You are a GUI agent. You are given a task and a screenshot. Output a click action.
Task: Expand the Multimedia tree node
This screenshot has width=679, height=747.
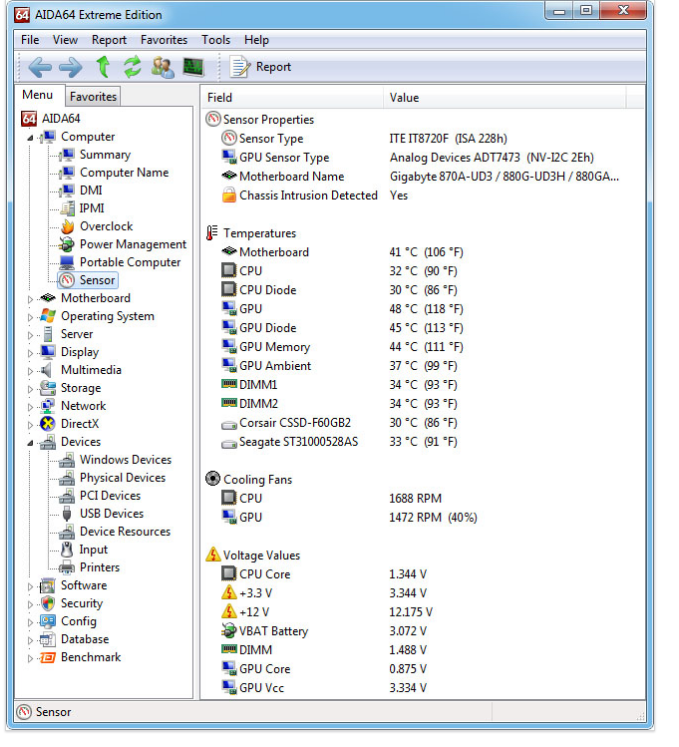(x=30, y=371)
